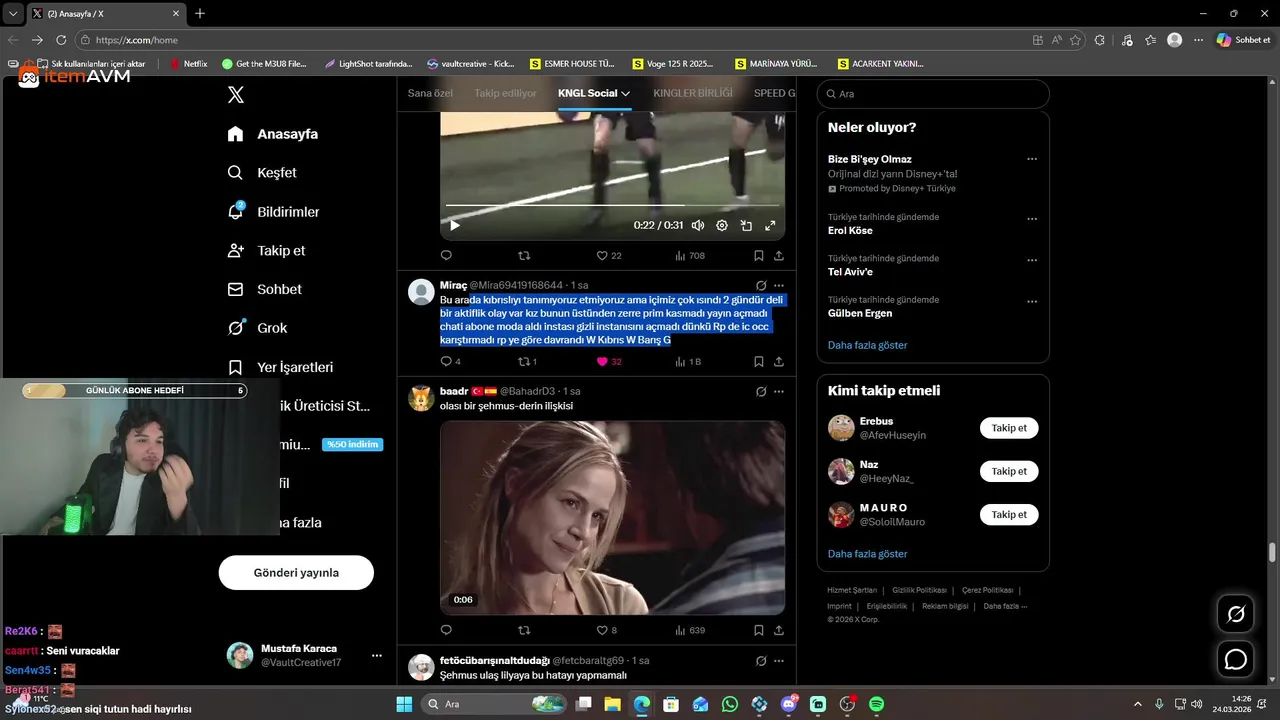Open Copilot Sohbet et button
This screenshot has width=1280, height=720.
click(x=1243, y=40)
